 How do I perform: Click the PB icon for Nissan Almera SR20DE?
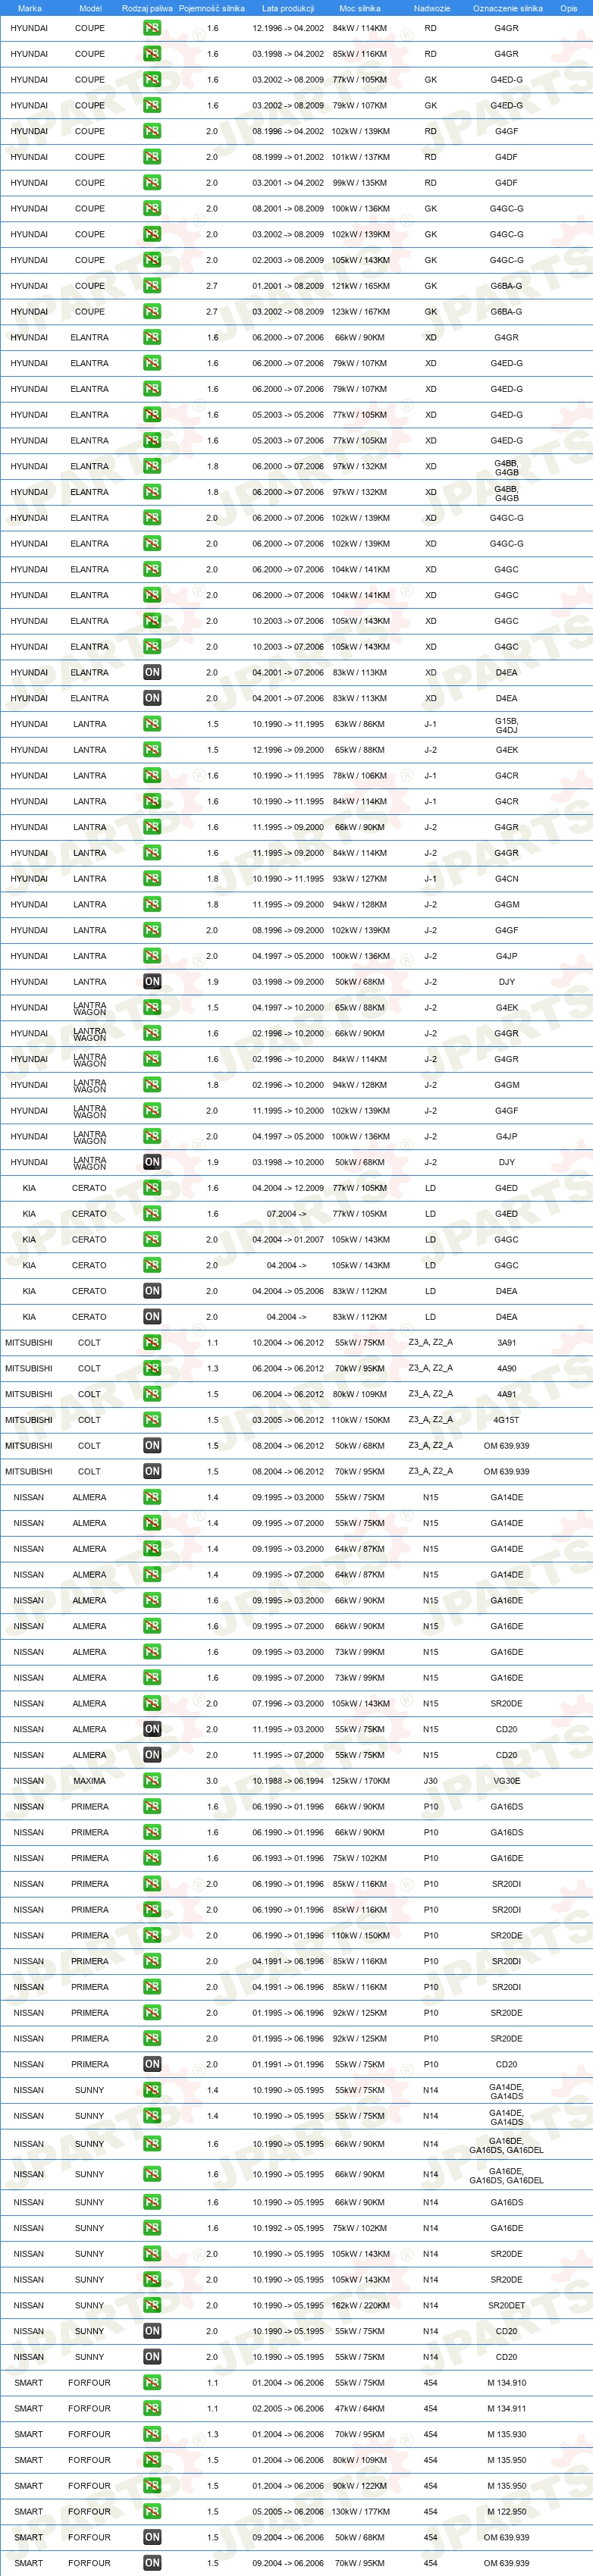point(152,1703)
